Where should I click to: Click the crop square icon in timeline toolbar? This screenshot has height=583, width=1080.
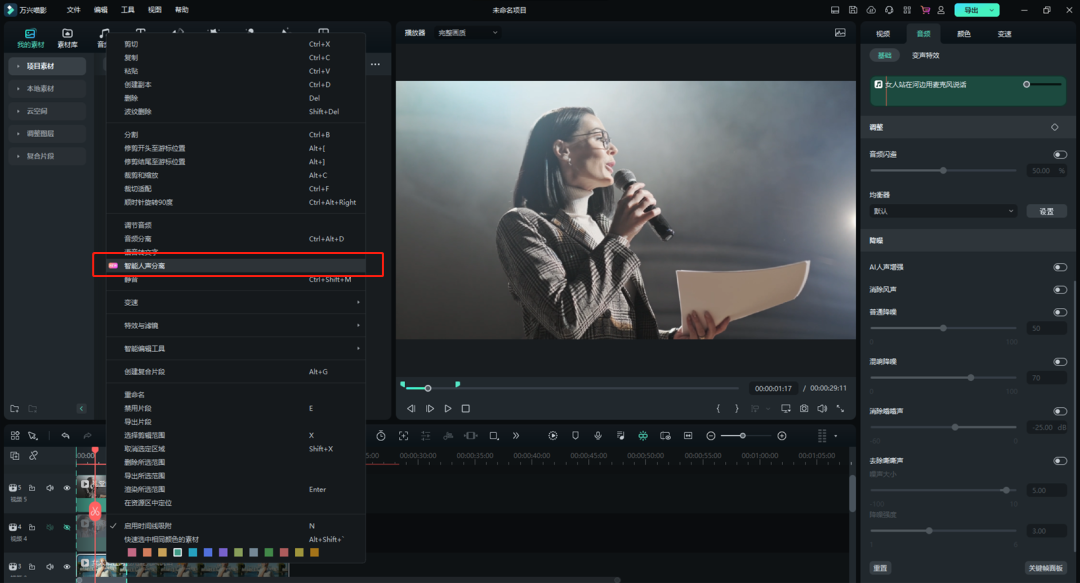point(494,436)
